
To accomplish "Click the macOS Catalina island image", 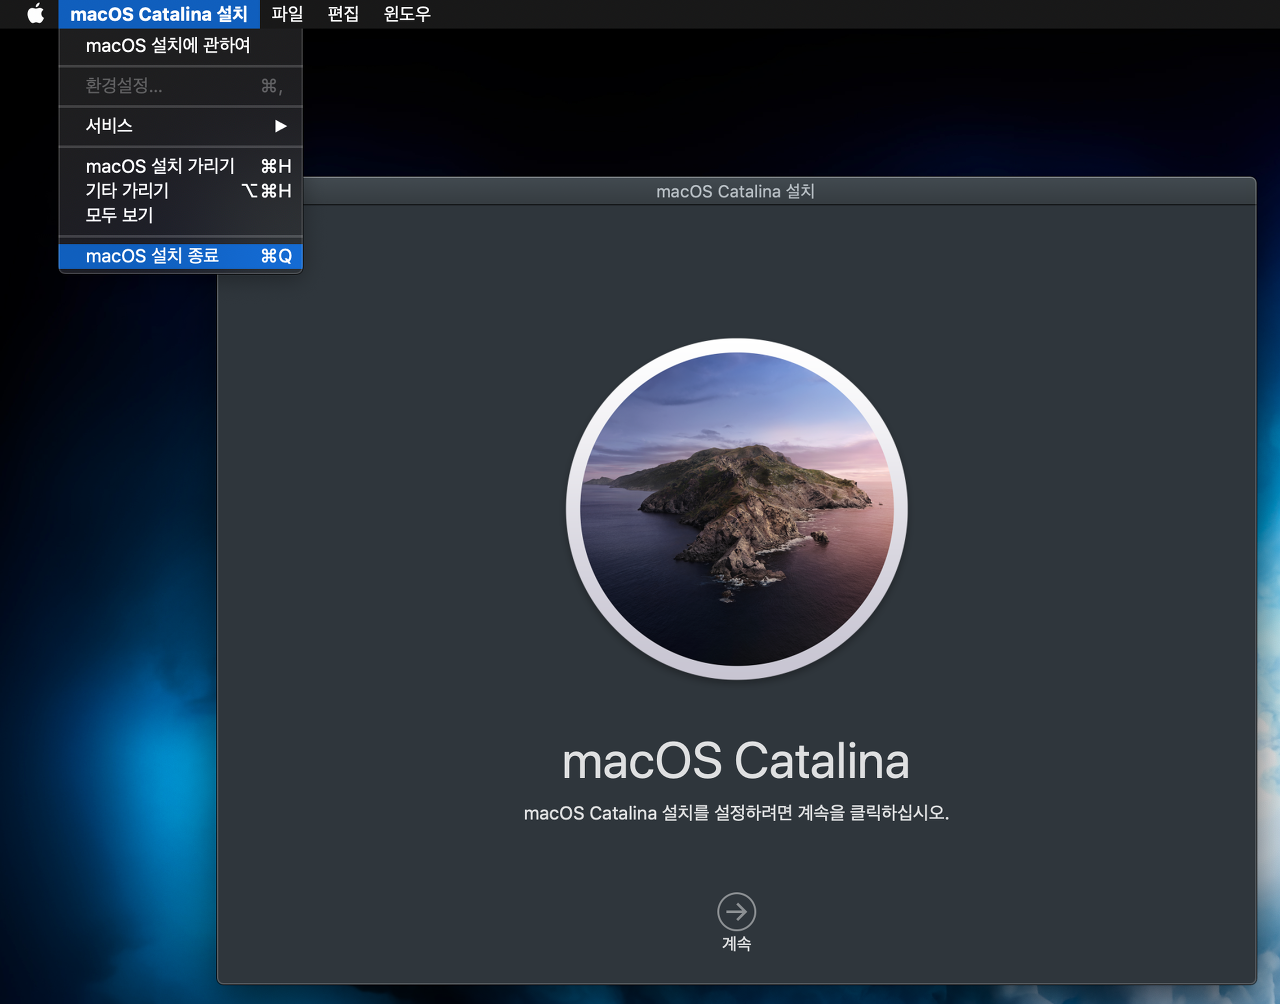I will (737, 509).
